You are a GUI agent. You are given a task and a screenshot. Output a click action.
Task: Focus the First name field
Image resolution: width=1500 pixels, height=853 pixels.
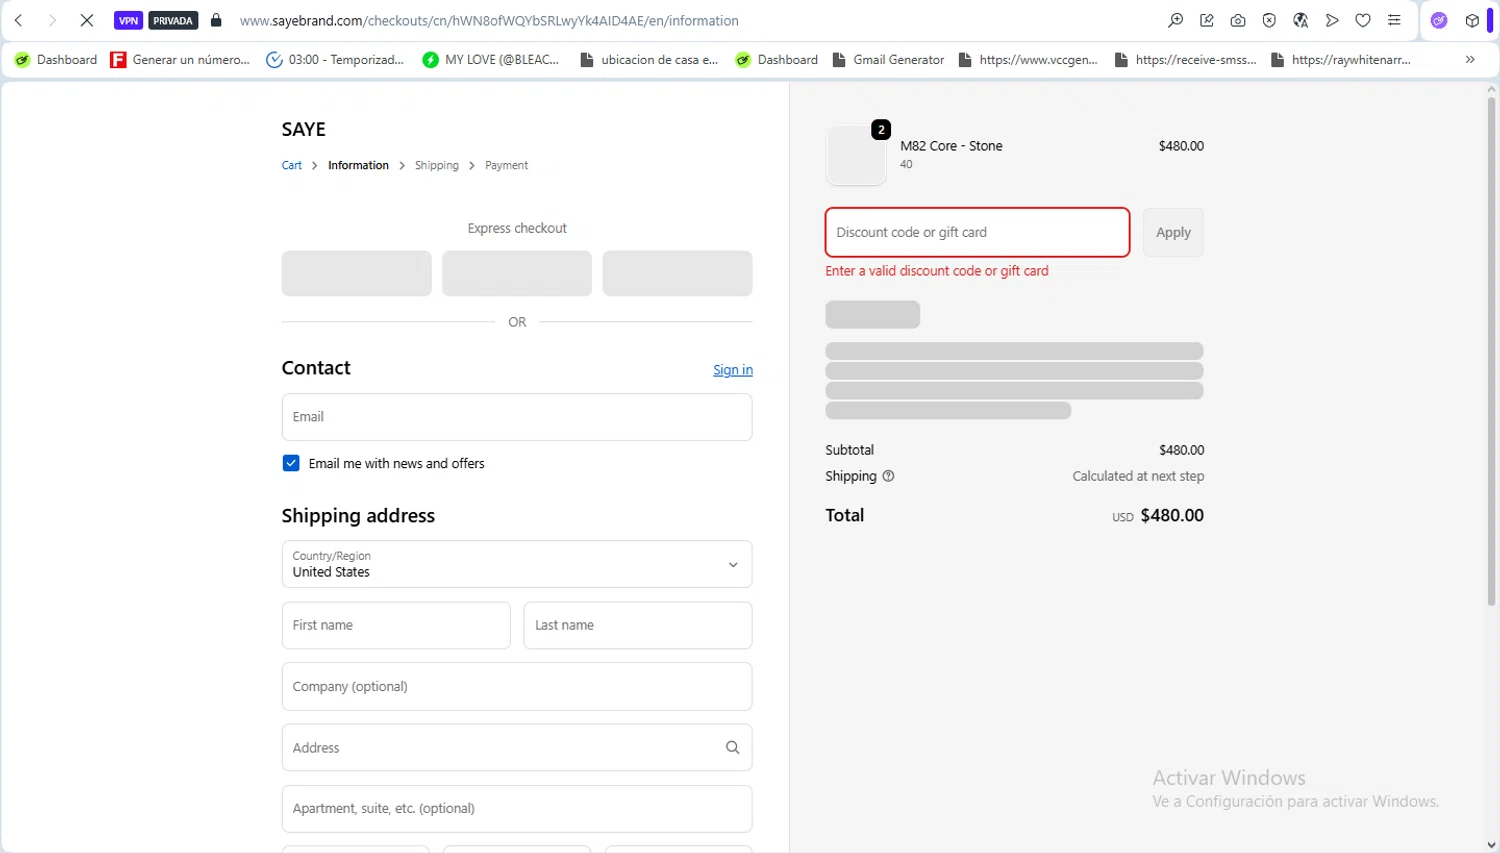click(x=396, y=625)
